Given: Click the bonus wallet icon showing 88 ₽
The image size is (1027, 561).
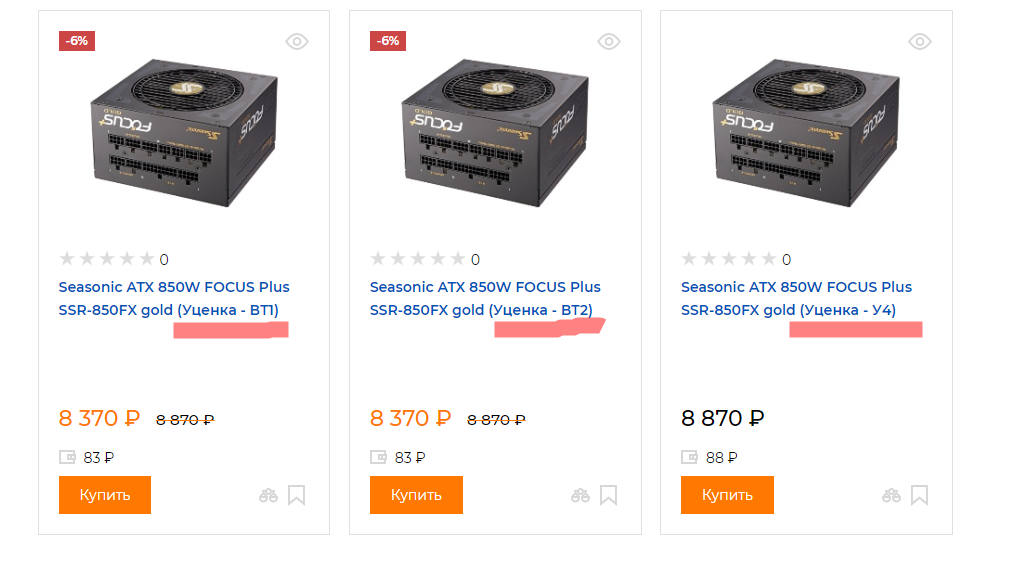Looking at the screenshot, I should (x=690, y=457).
